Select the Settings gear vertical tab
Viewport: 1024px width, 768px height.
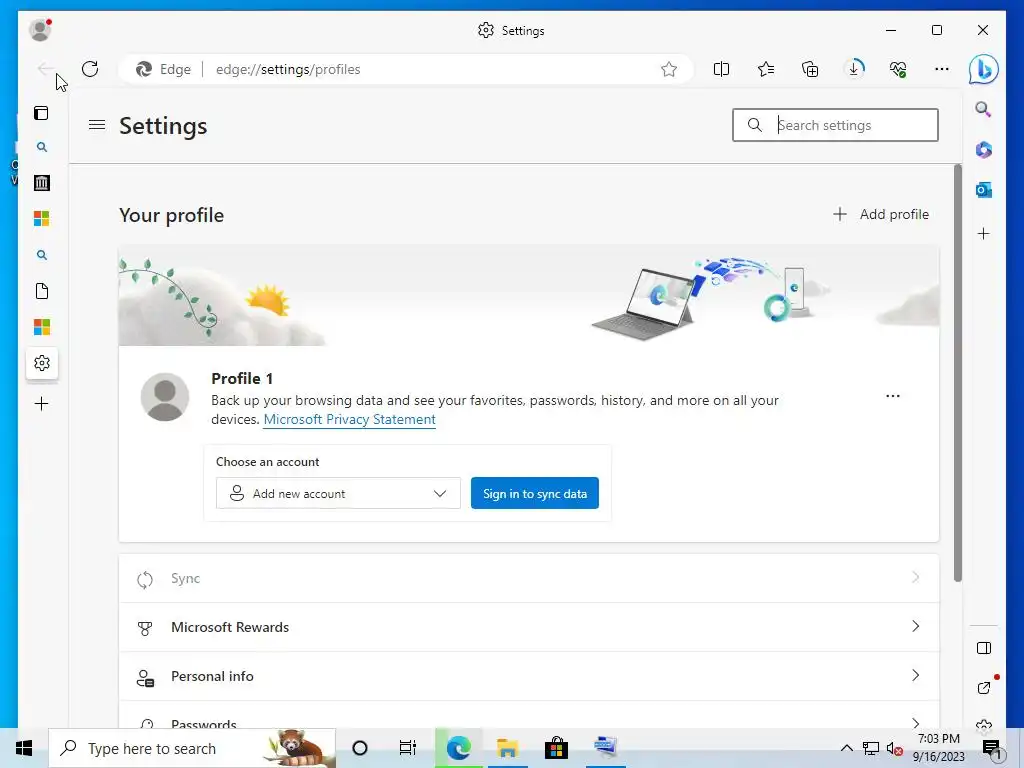point(42,363)
